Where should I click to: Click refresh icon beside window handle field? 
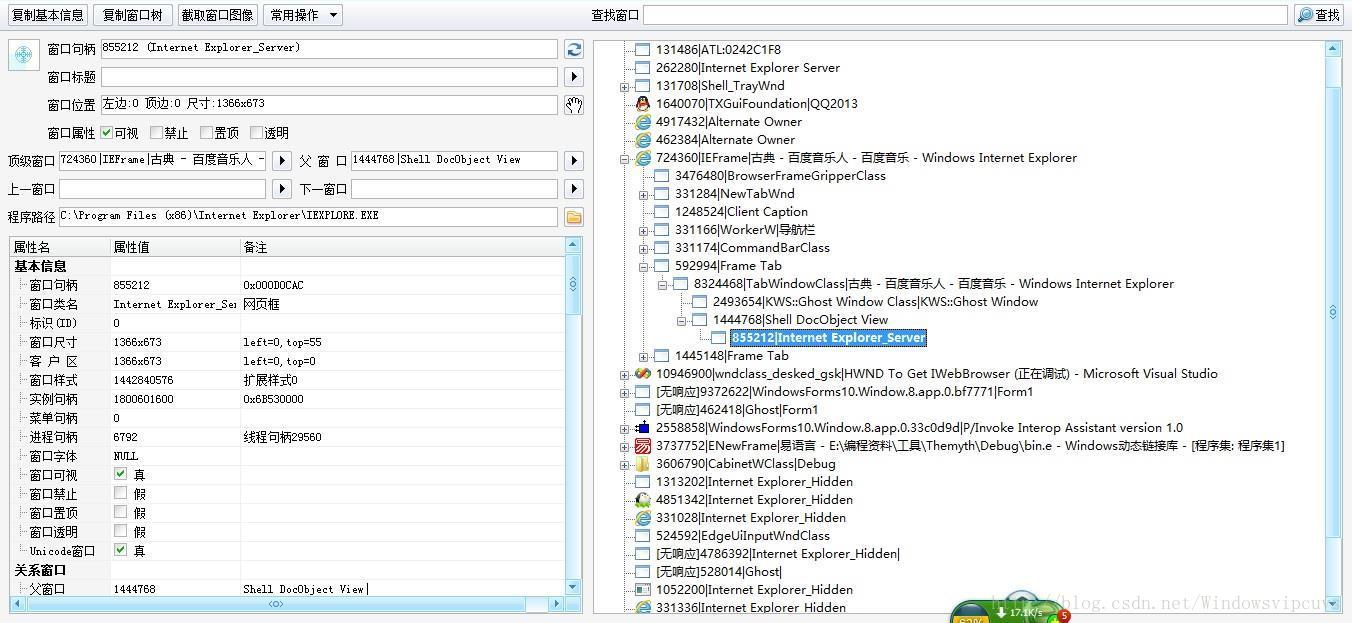574,49
